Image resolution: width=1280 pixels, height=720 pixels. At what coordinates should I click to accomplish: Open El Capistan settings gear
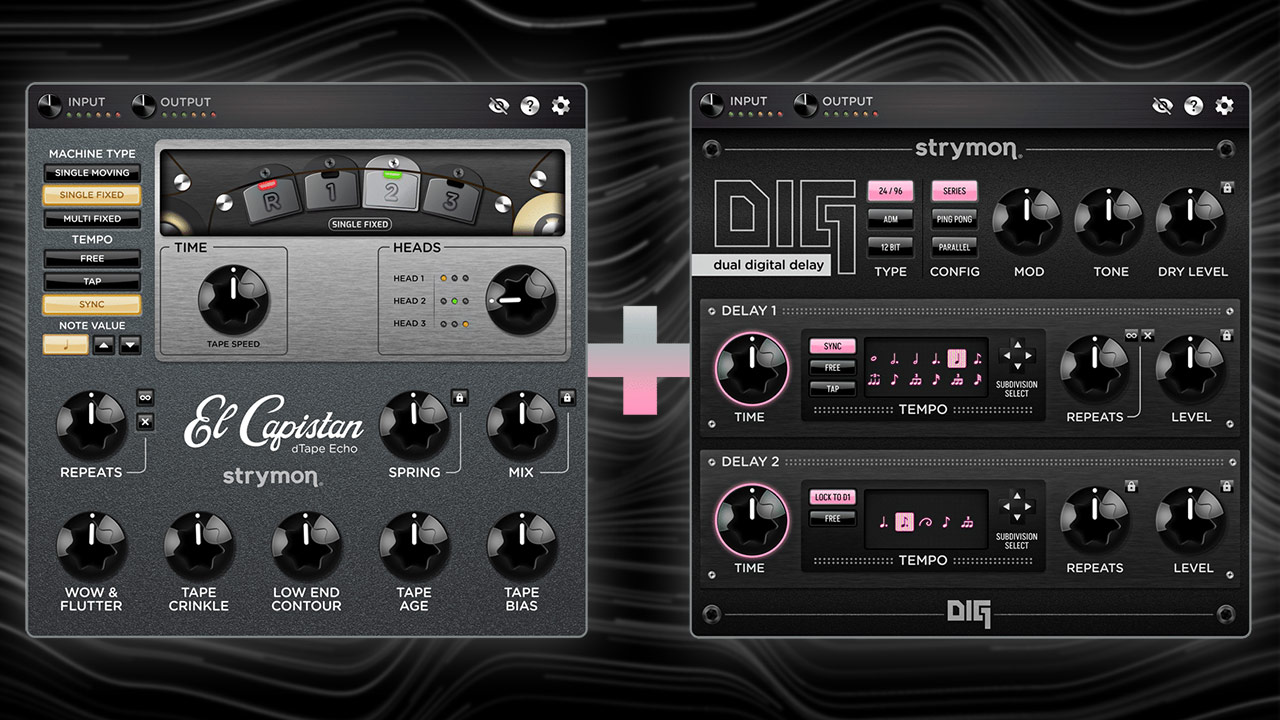pyautogui.click(x=561, y=106)
